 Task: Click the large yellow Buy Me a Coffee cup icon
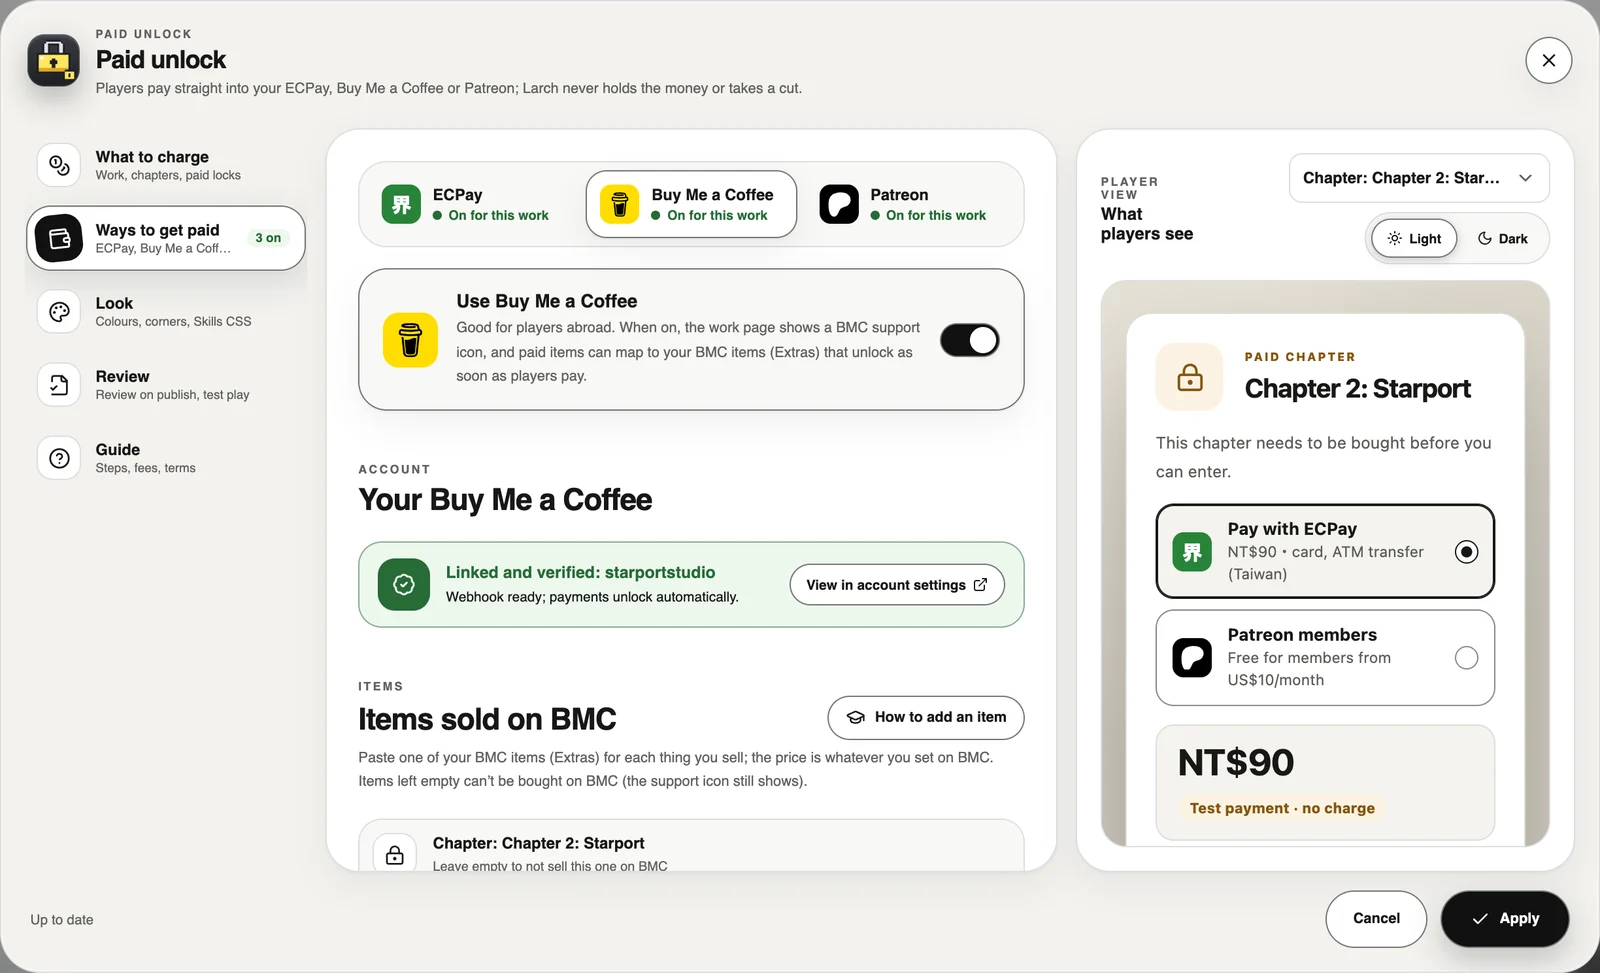click(410, 340)
